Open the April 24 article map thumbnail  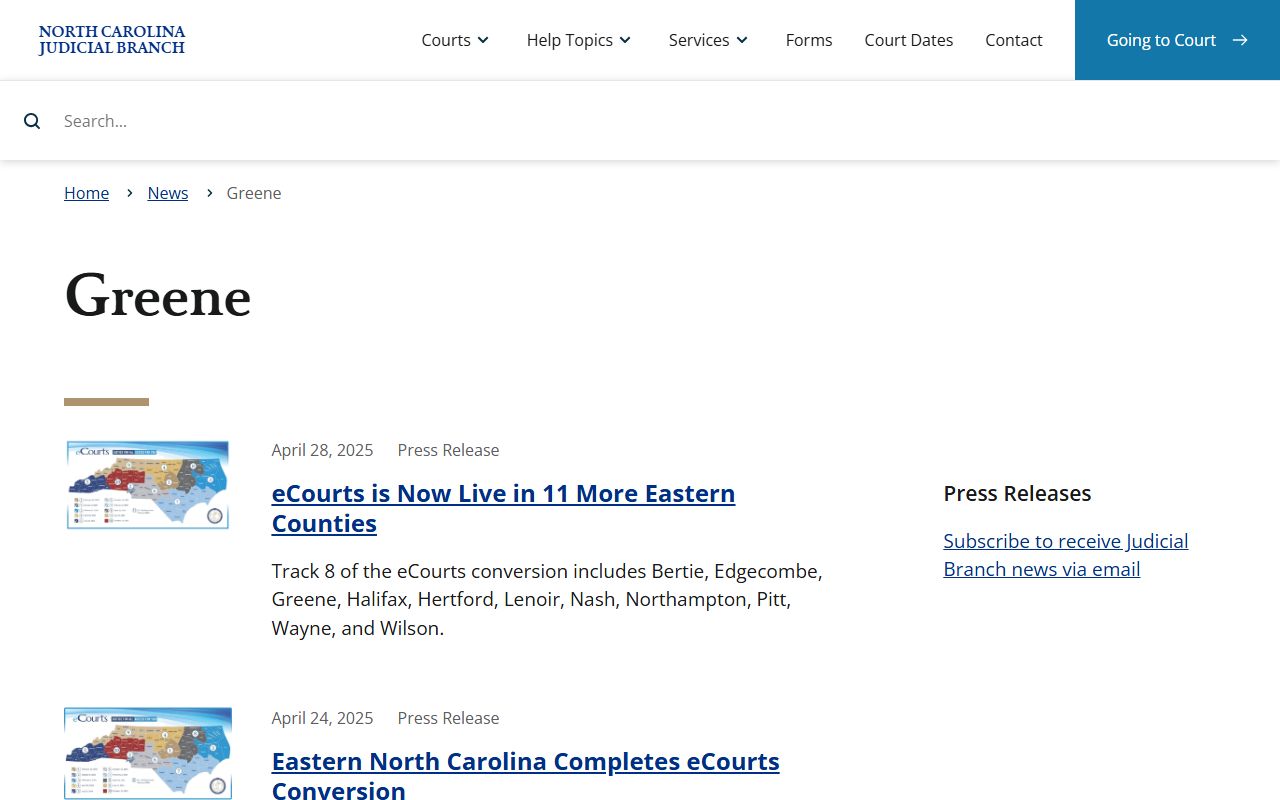click(148, 753)
